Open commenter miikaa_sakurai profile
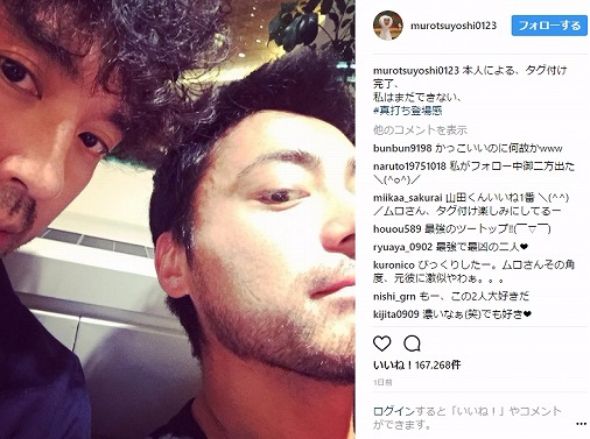This screenshot has height=439, width=590. [x=408, y=198]
